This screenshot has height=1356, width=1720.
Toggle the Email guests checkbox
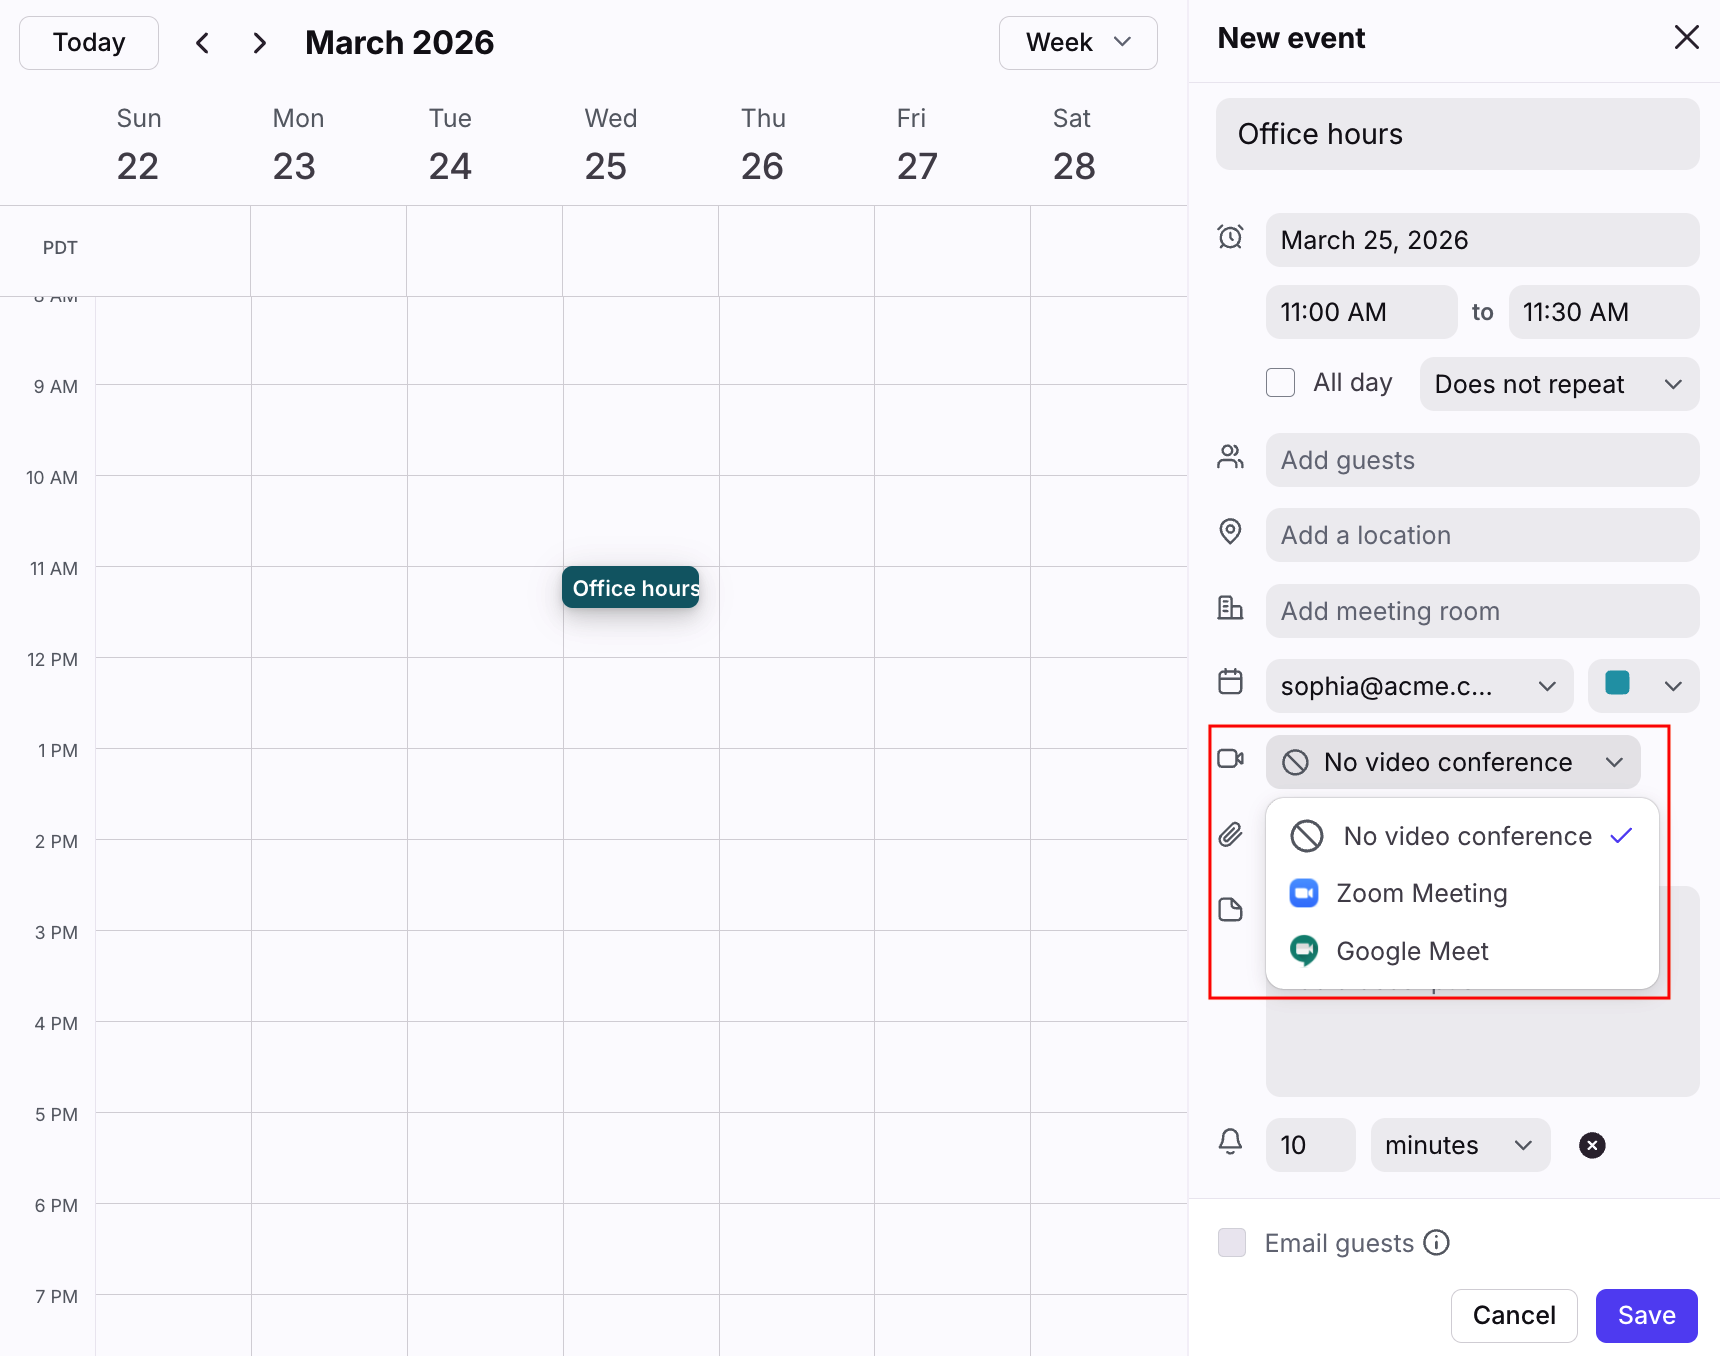1232,1243
